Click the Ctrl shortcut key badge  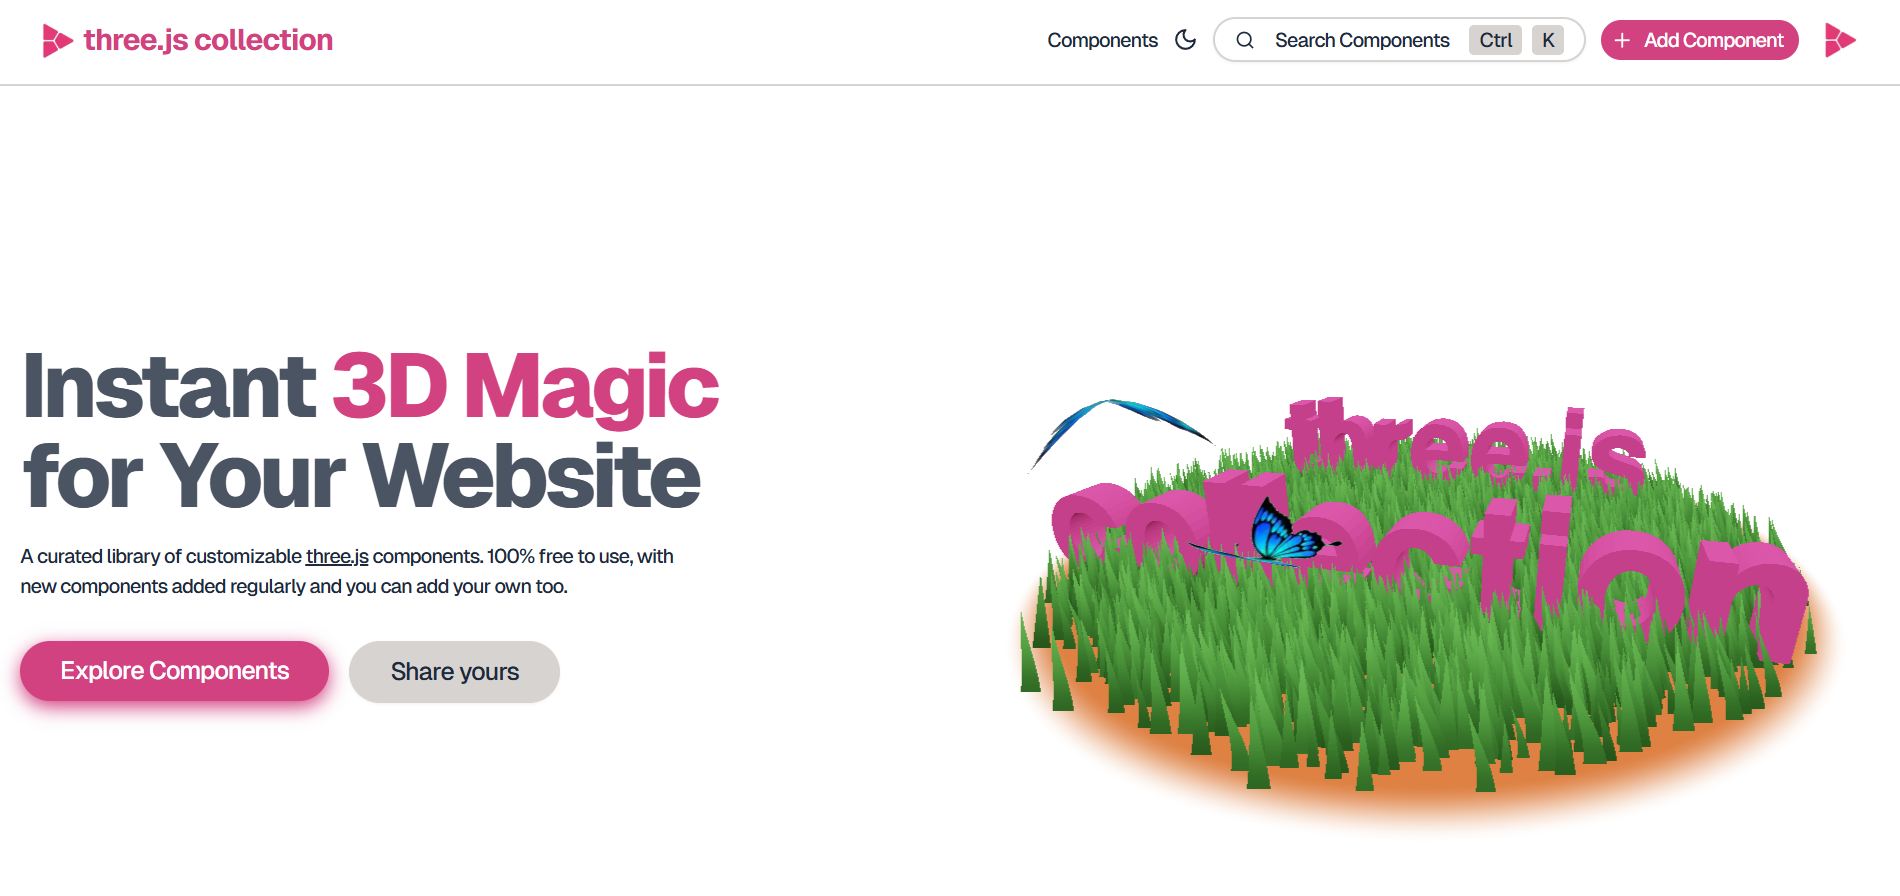tap(1495, 40)
